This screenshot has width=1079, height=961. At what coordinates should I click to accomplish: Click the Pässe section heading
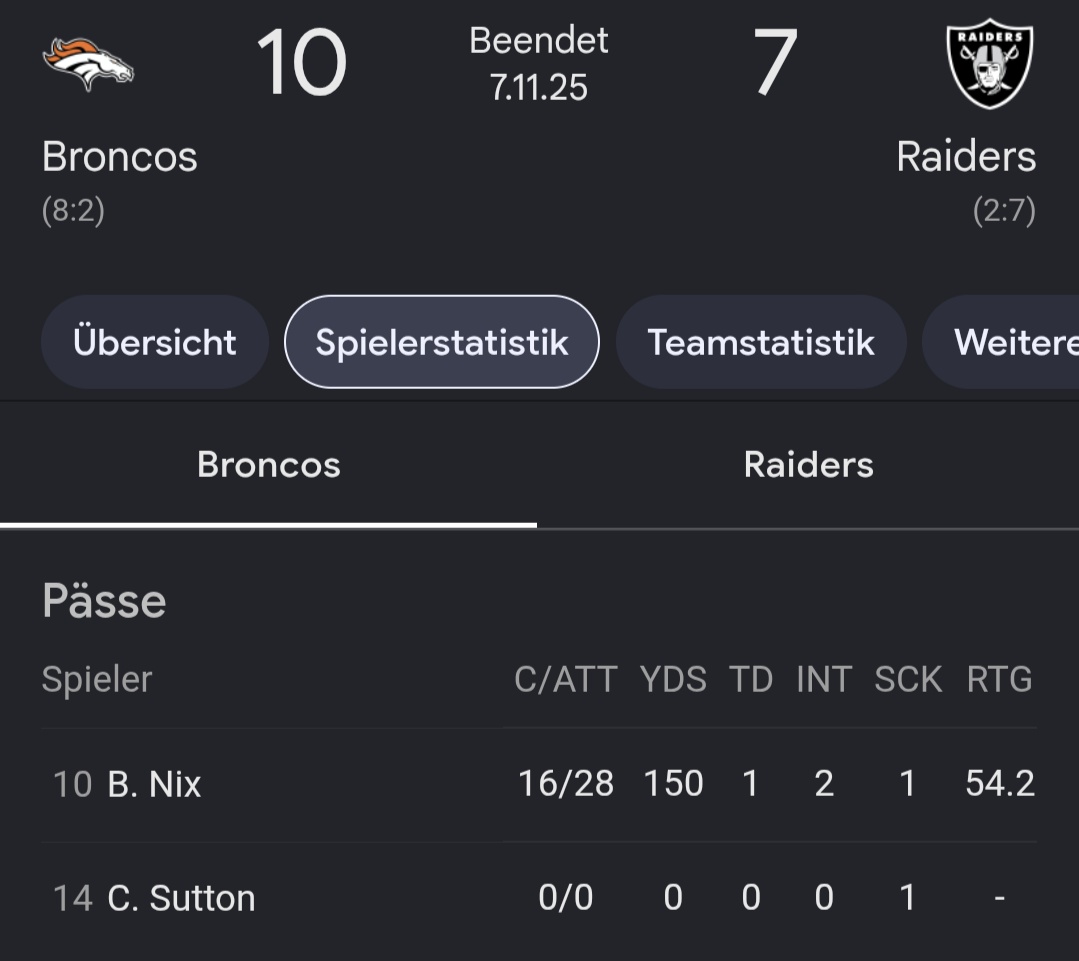[104, 601]
